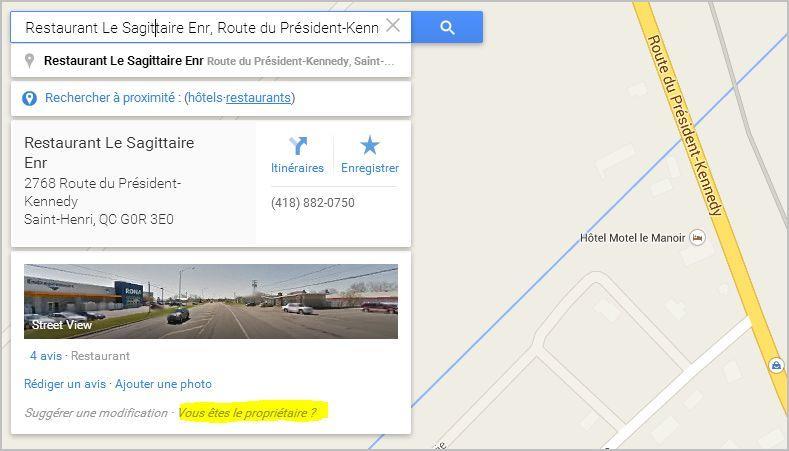Viewport: 789px width, 451px height.
Task: Clear the search box with the X
Action: point(392,25)
